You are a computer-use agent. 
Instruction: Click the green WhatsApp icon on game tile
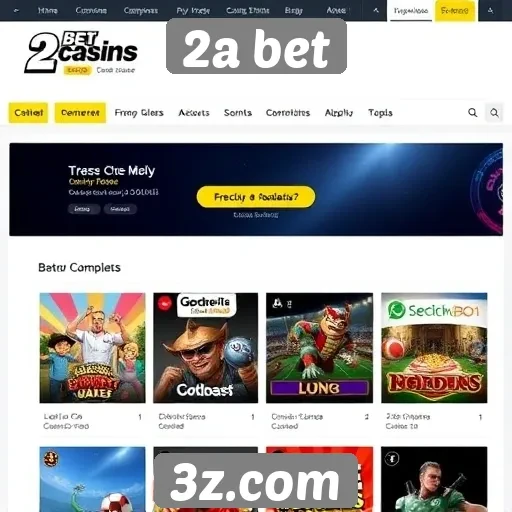point(396,310)
